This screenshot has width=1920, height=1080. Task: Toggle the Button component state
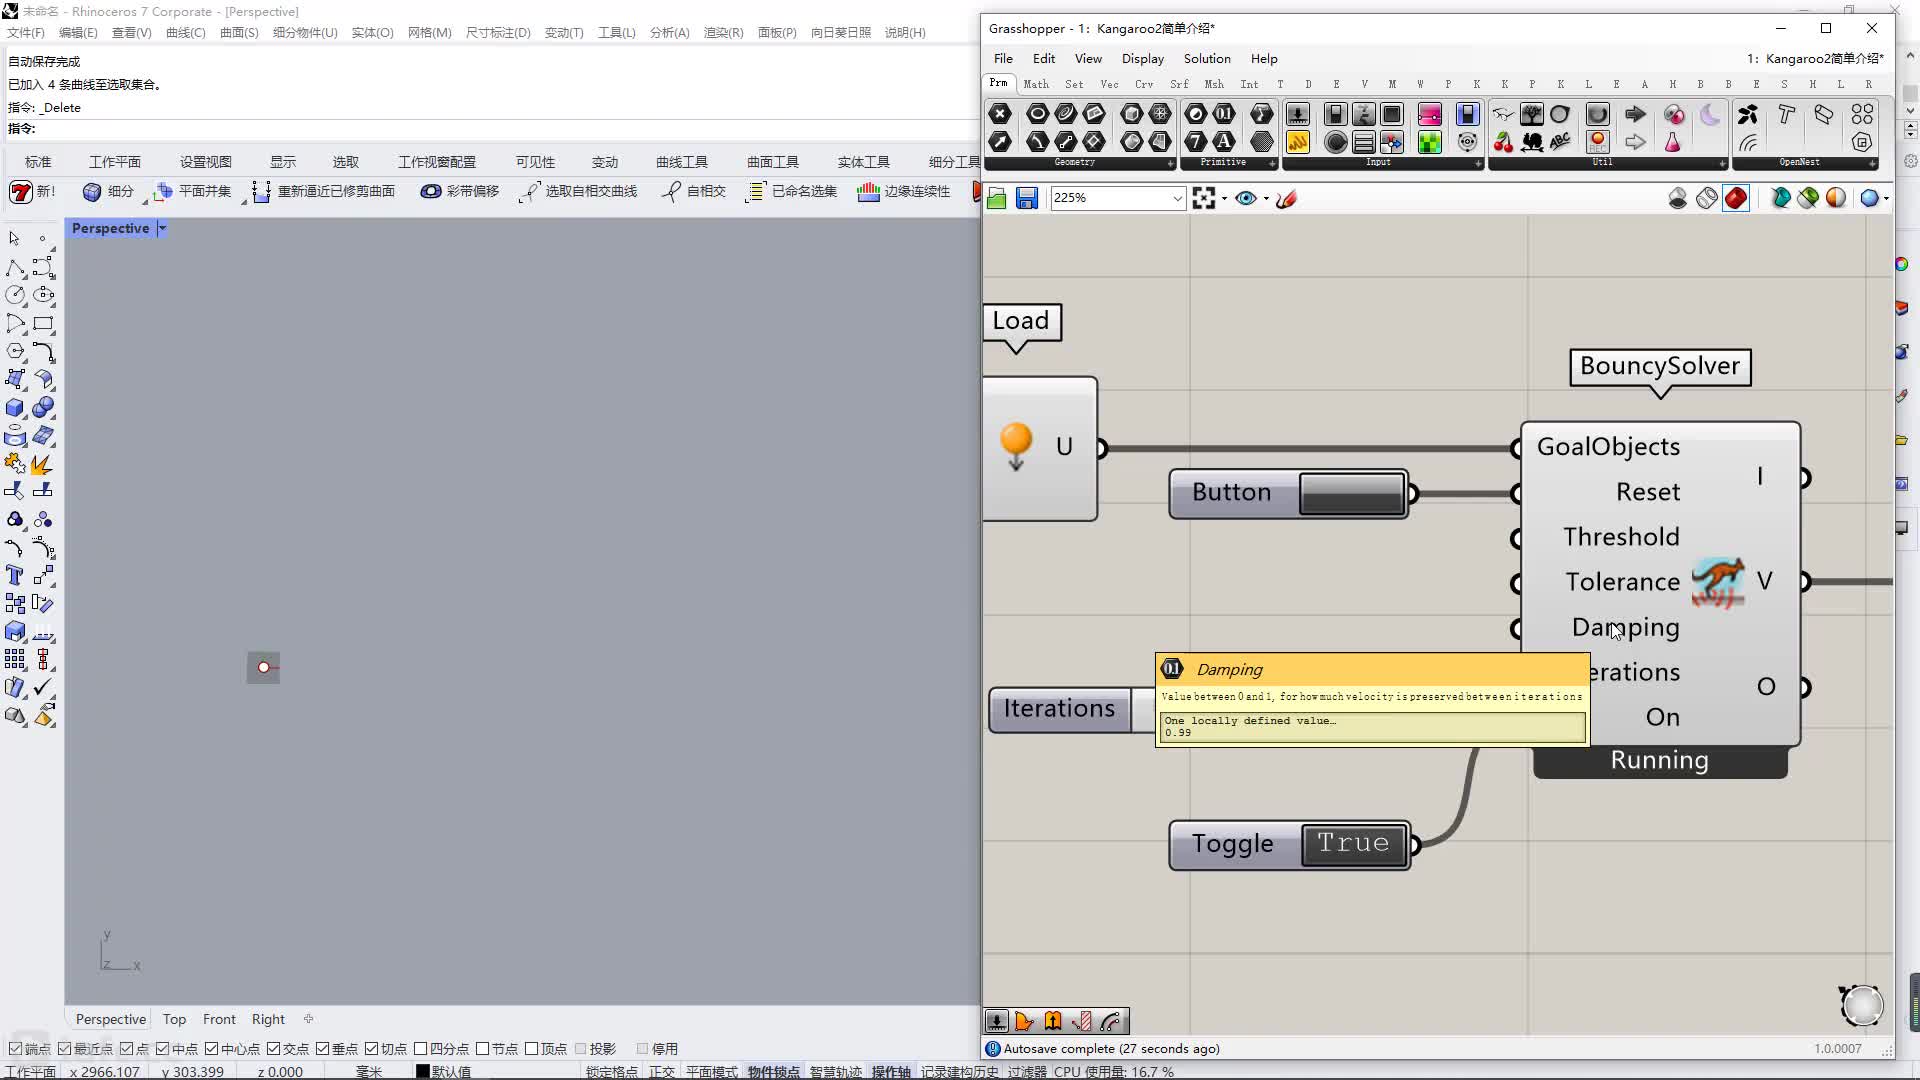(x=1350, y=492)
